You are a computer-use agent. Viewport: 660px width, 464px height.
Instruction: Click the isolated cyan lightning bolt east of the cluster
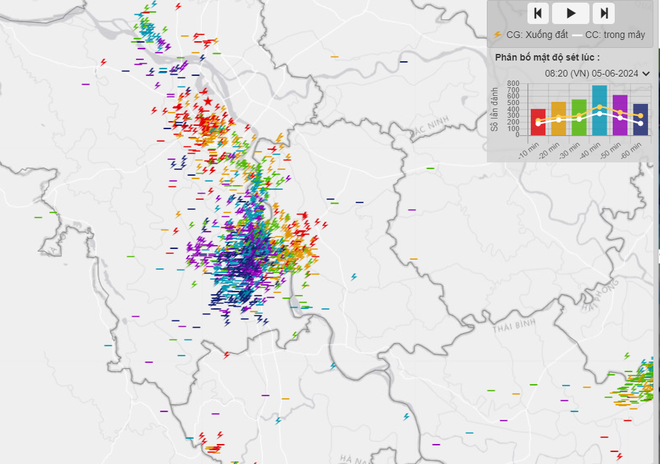[x=354, y=276]
